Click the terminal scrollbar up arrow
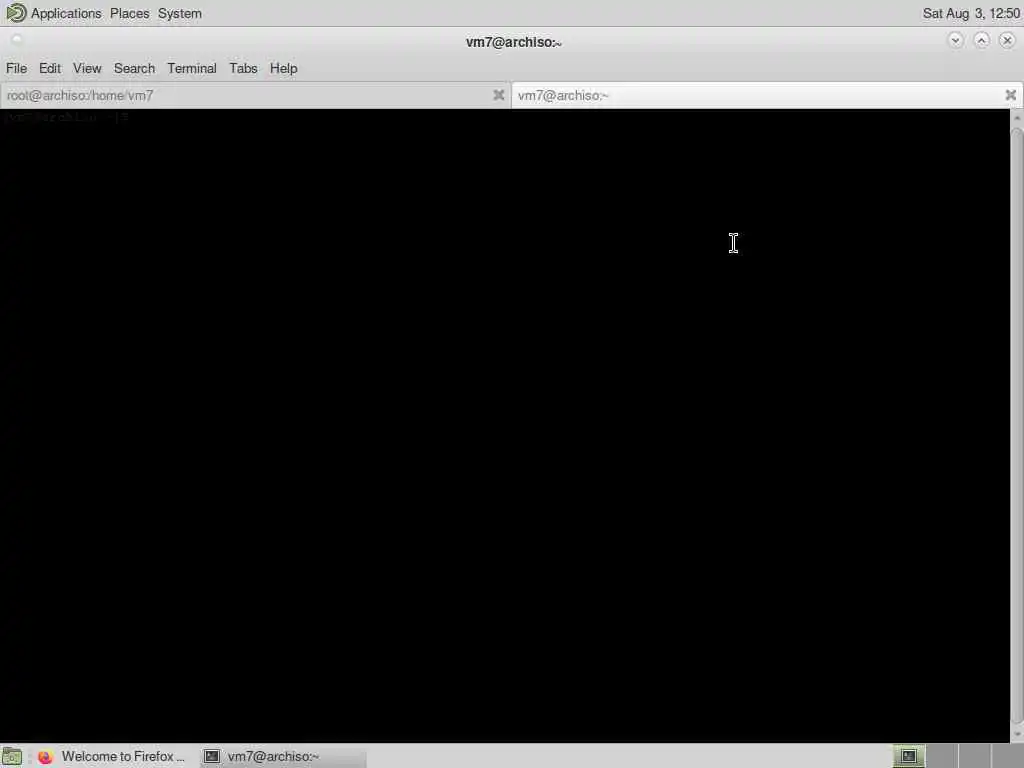The width and height of the screenshot is (1024, 768). (1017, 118)
